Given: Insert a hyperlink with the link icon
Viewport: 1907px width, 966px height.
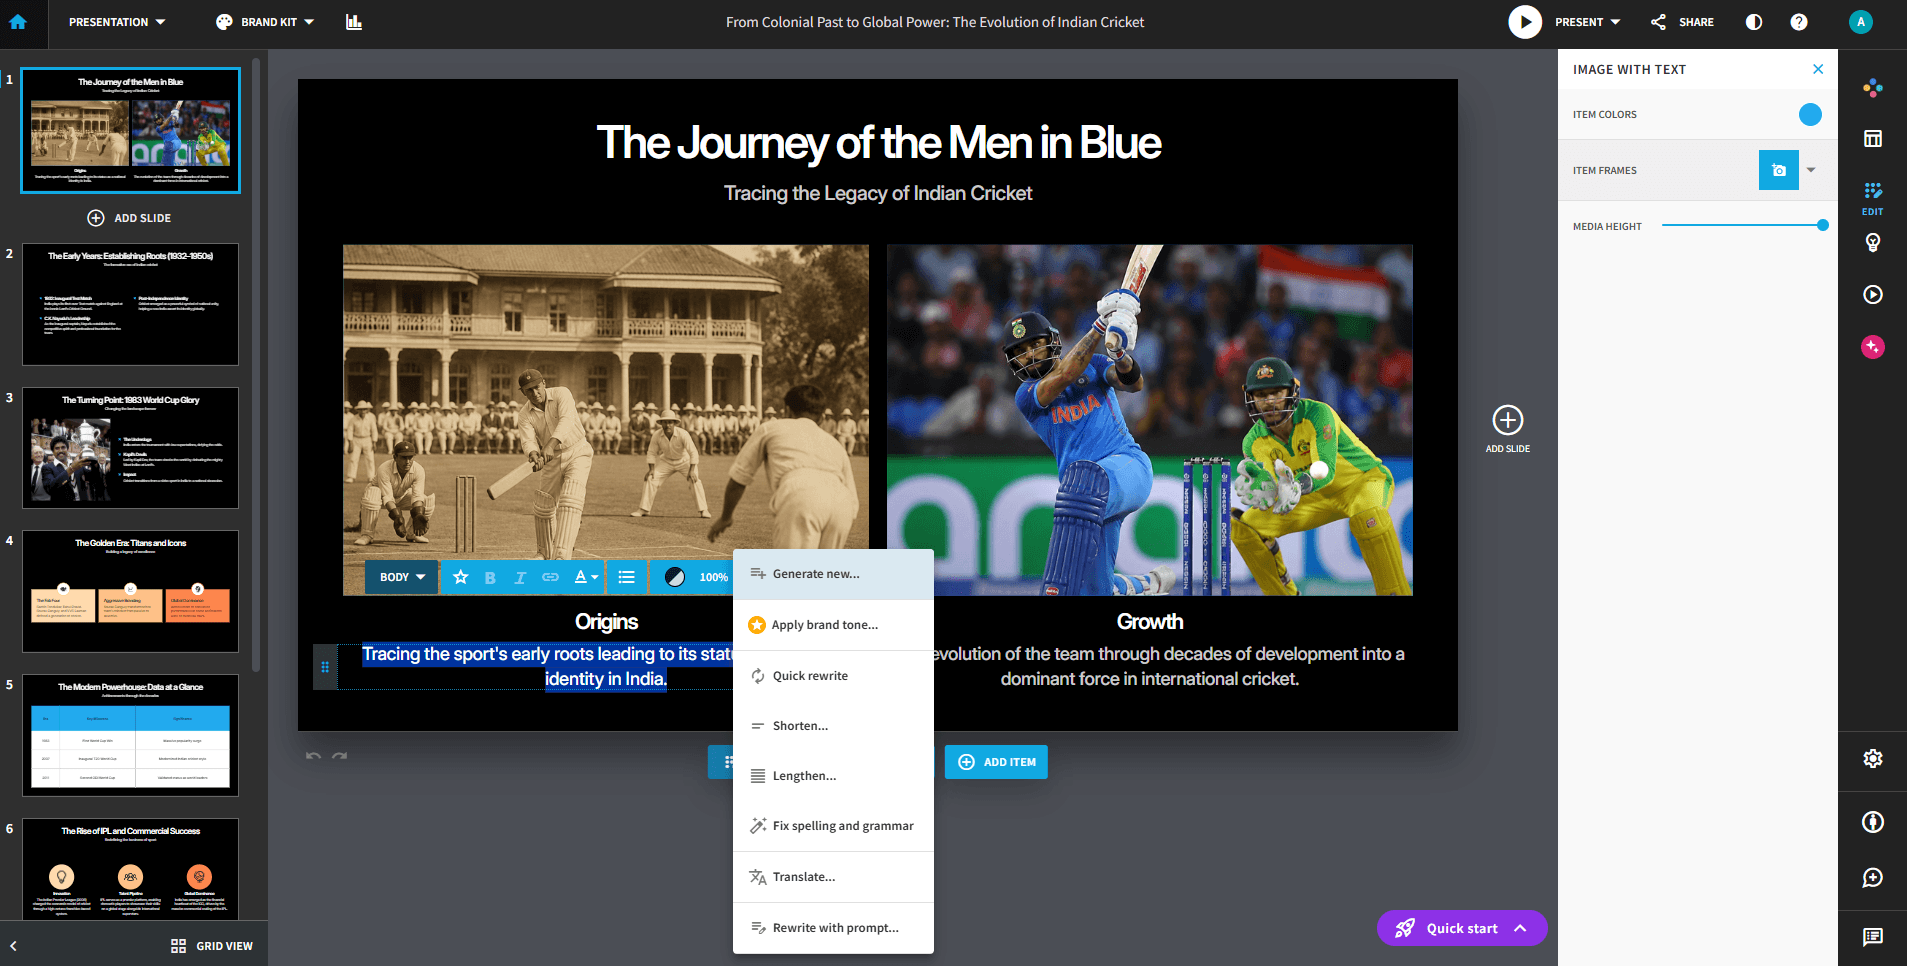Looking at the screenshot, I should [550, 577].
